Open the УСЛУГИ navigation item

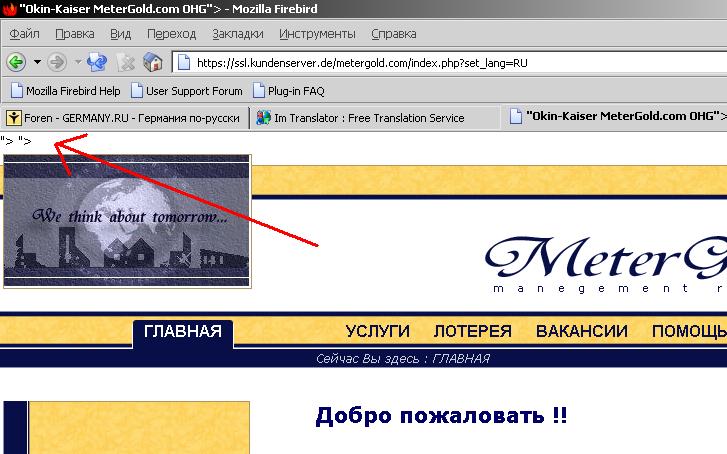[378, 331]
